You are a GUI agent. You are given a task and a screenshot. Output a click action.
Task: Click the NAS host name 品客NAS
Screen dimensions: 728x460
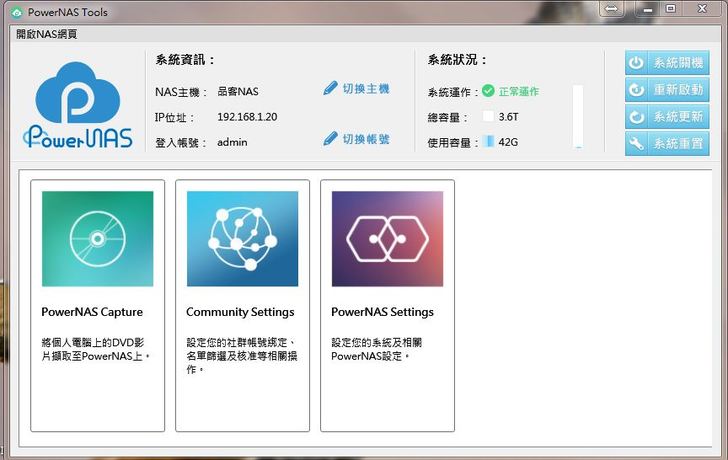pyautogui.click(x=238, y=91)
